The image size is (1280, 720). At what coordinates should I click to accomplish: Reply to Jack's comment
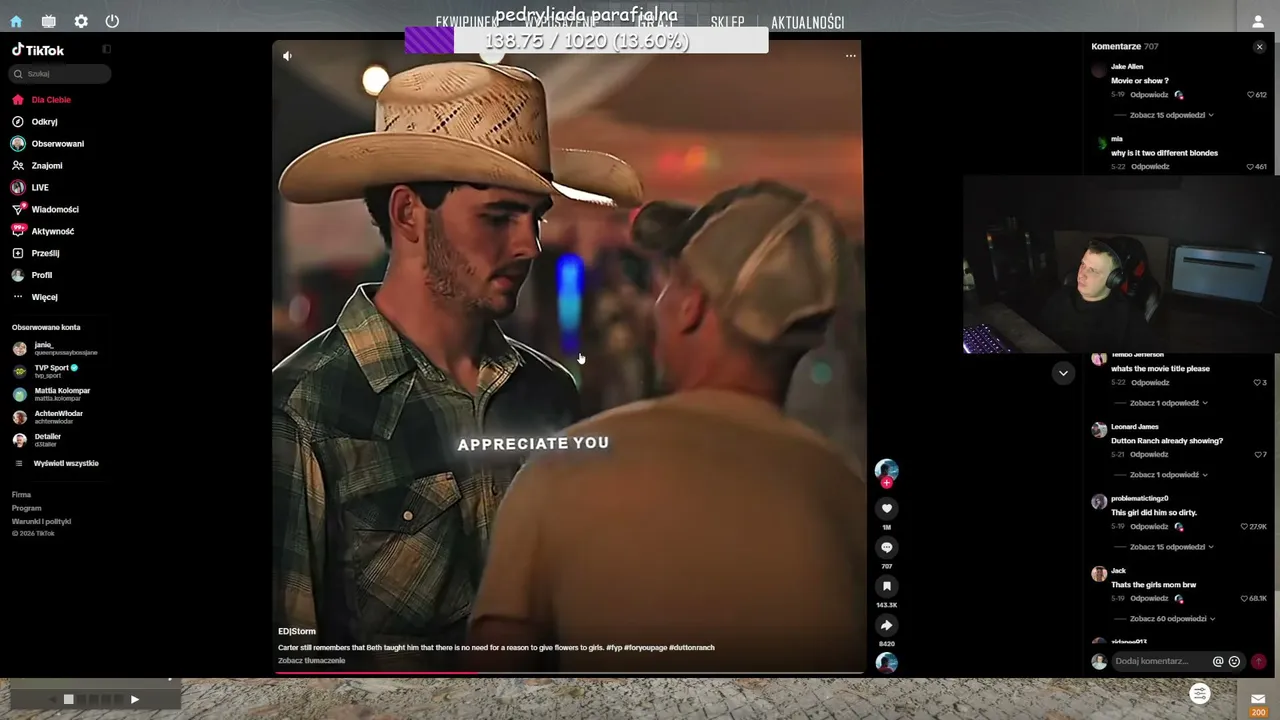tap(1149, 599)
